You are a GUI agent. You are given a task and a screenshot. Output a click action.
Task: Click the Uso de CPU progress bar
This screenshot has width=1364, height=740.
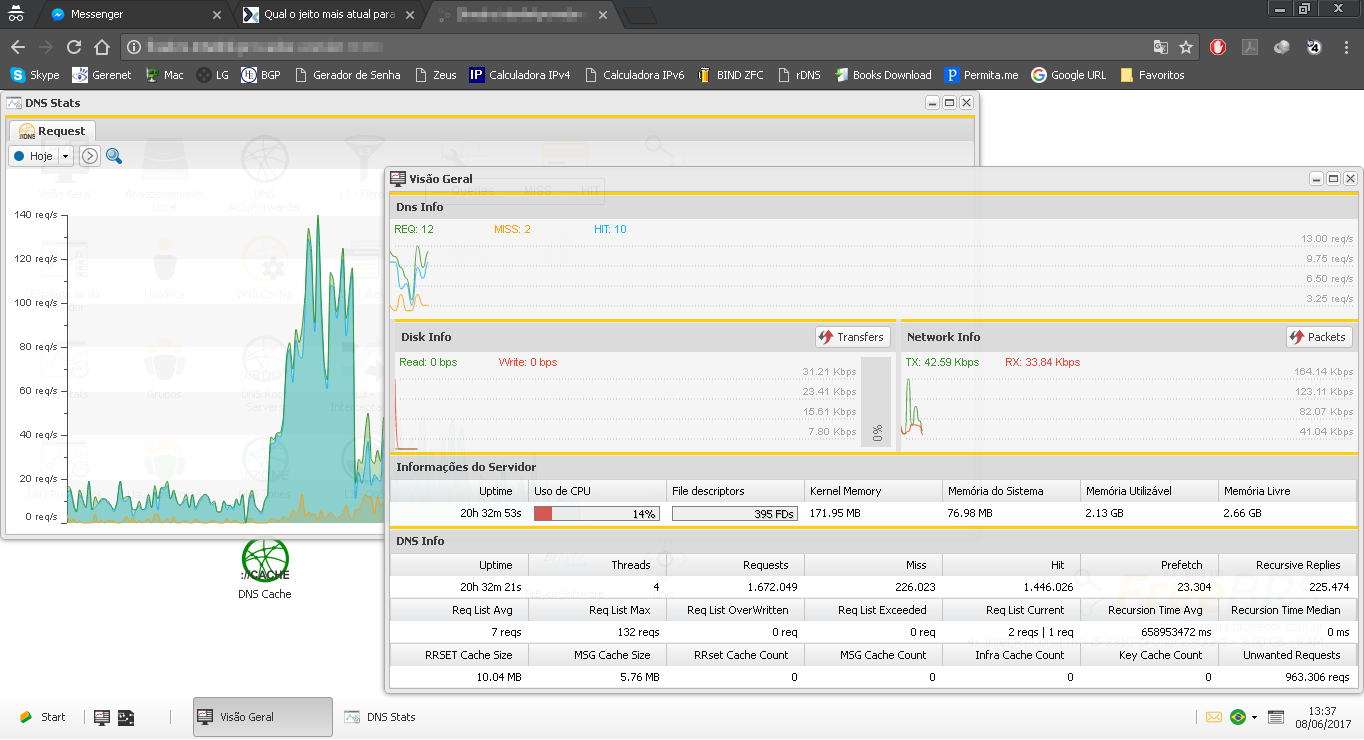[x=596, y=514]
